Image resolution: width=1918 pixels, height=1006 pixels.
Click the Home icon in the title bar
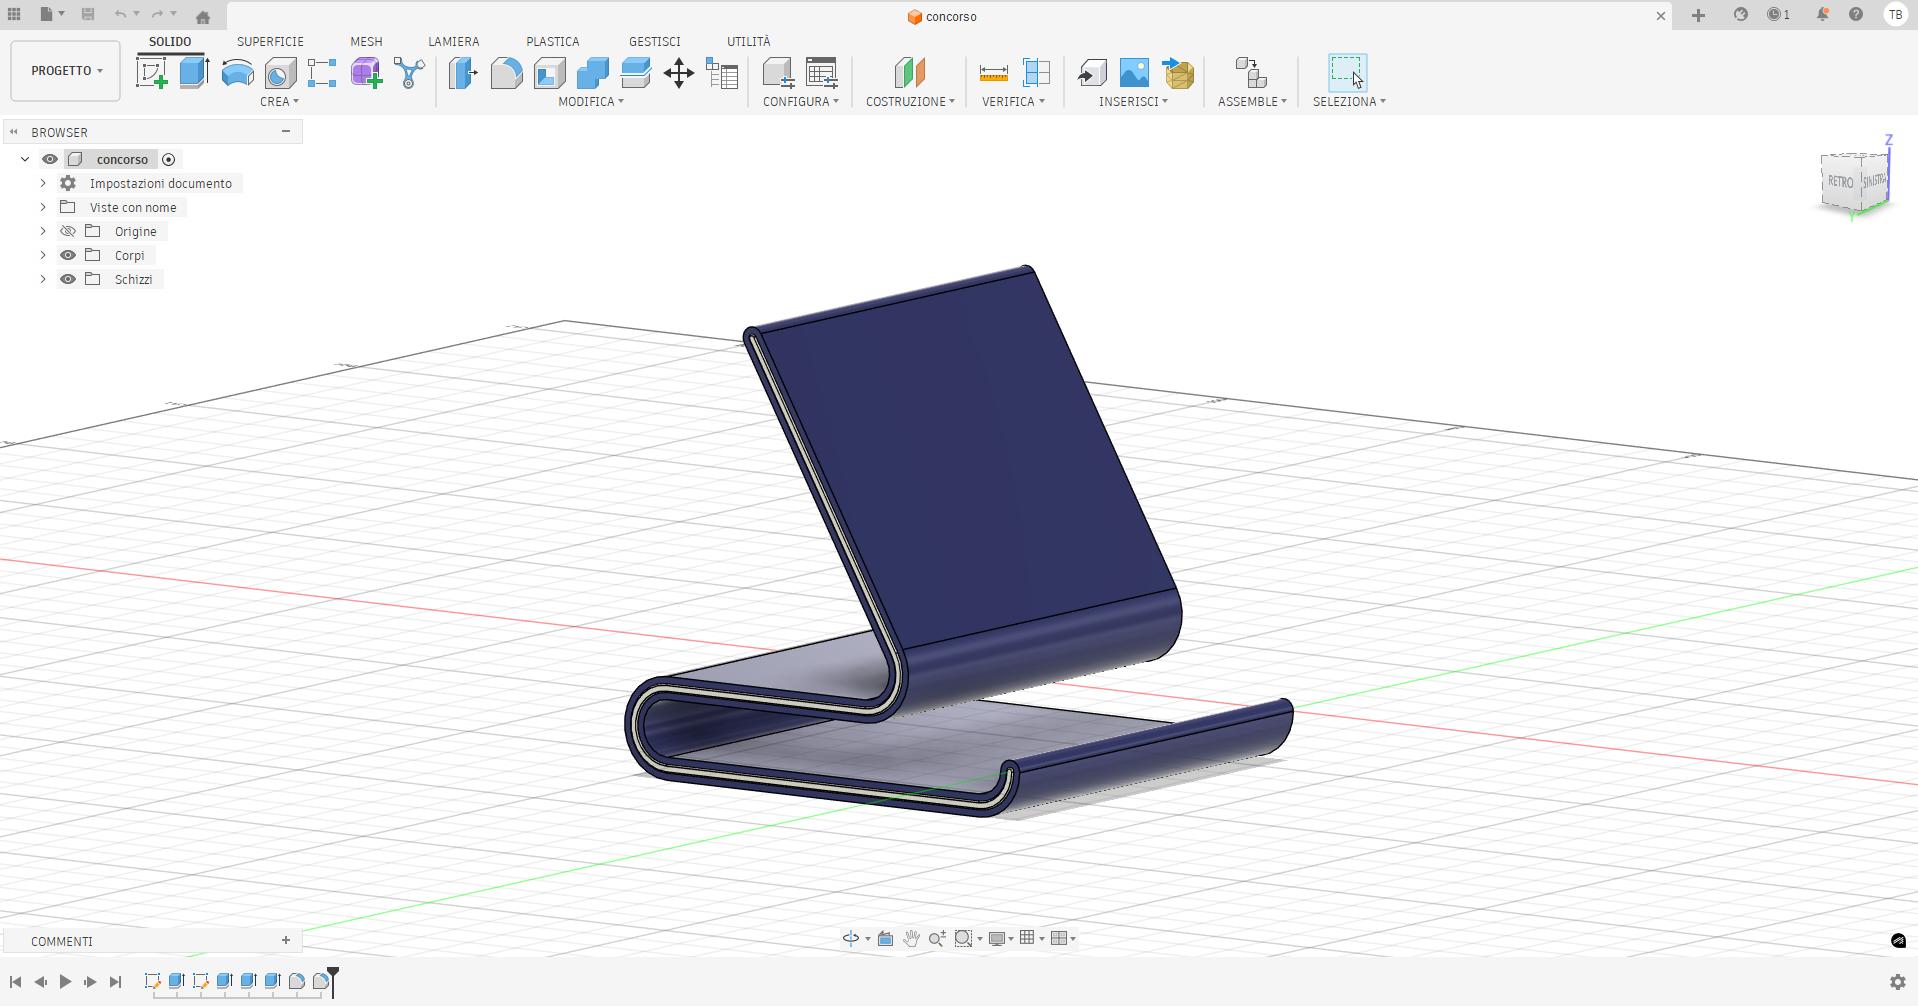click(203, 16)
